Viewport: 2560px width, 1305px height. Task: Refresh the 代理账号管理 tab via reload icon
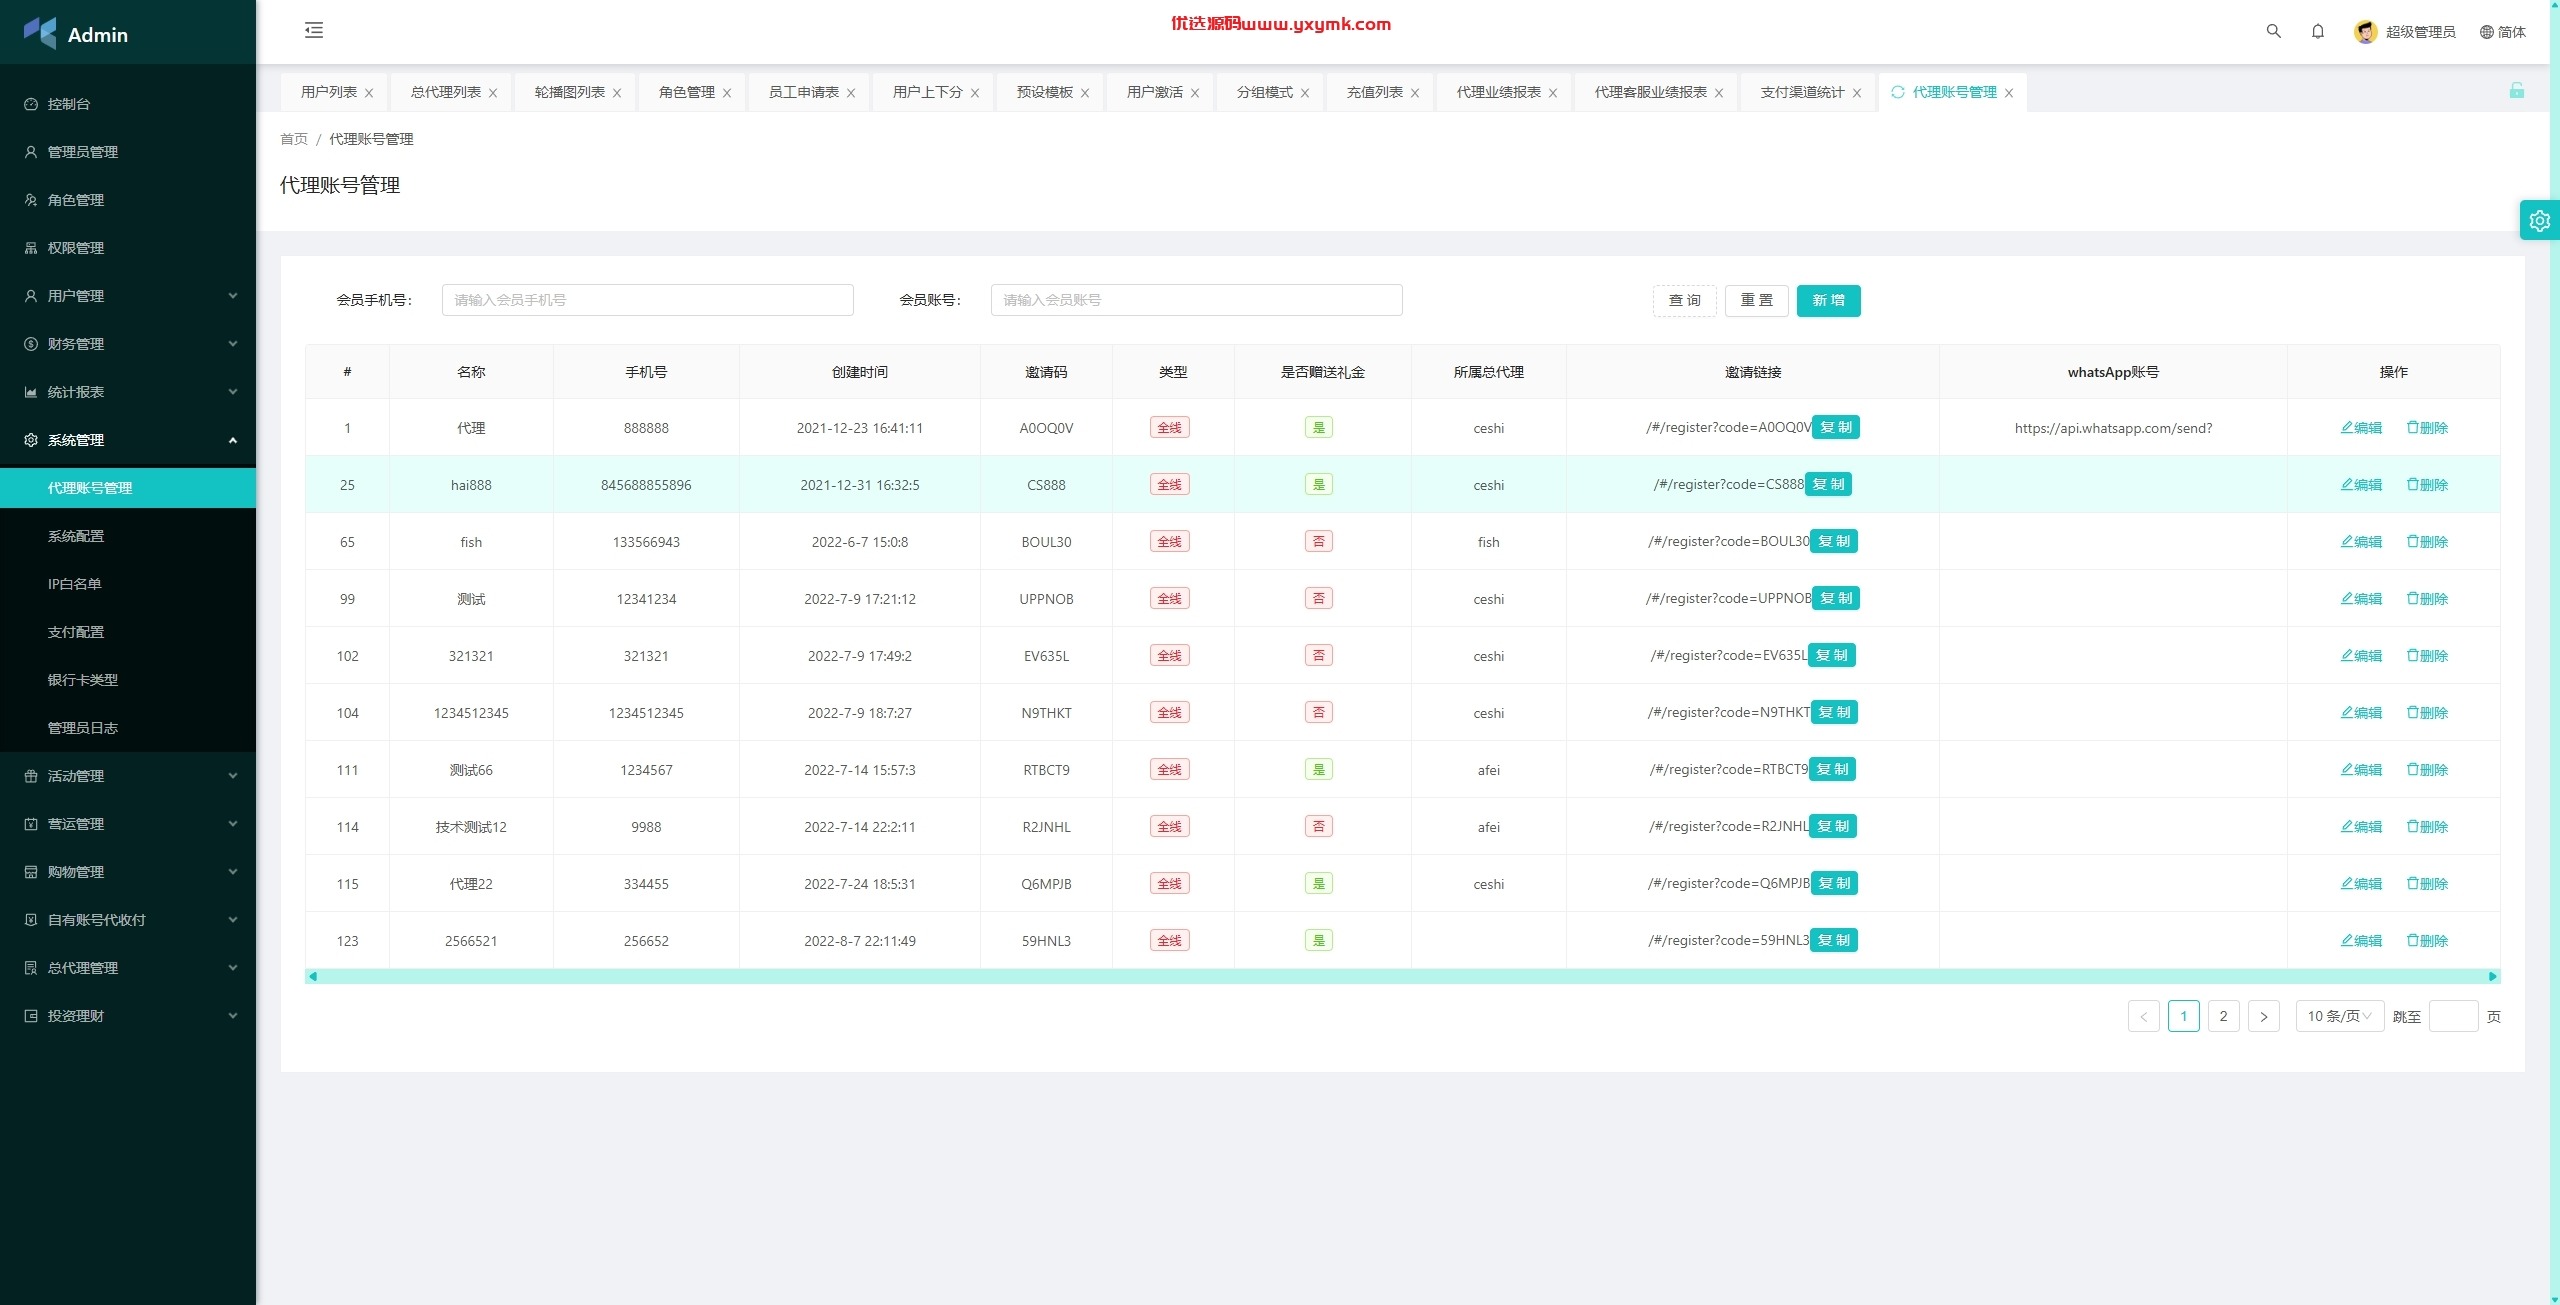(1897, 92)
